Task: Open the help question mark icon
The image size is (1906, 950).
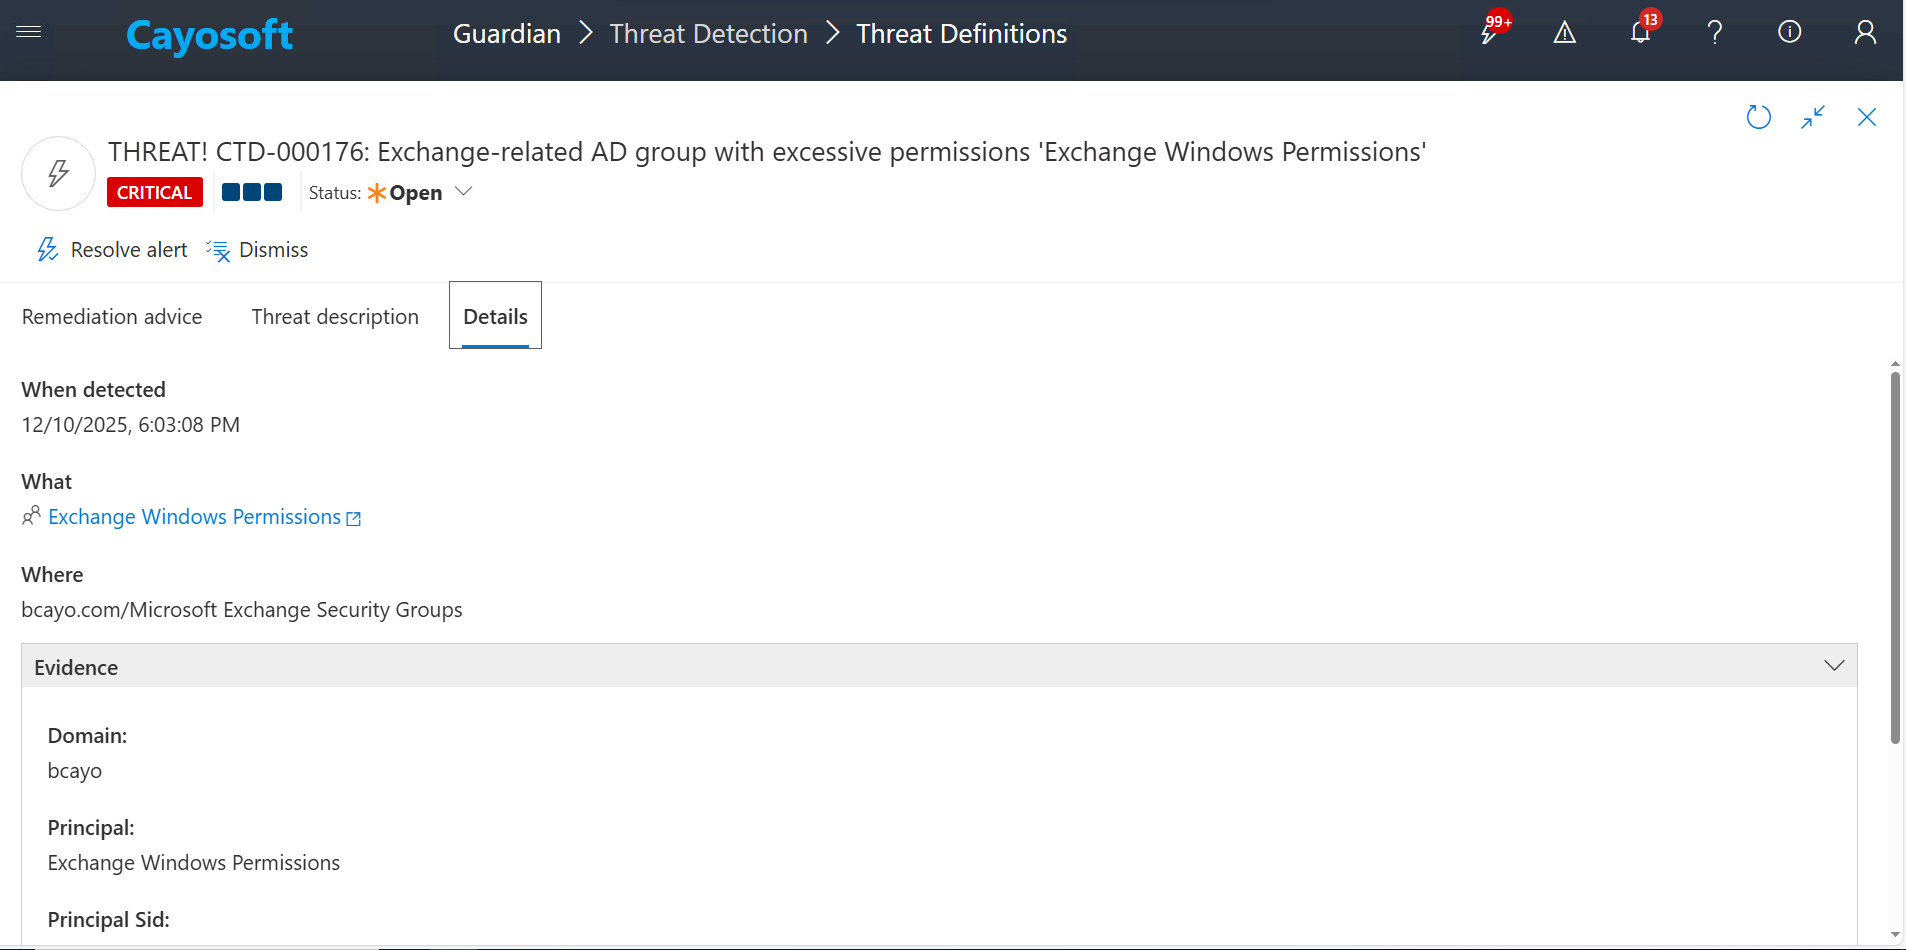Action: (x=1715, y=33)
